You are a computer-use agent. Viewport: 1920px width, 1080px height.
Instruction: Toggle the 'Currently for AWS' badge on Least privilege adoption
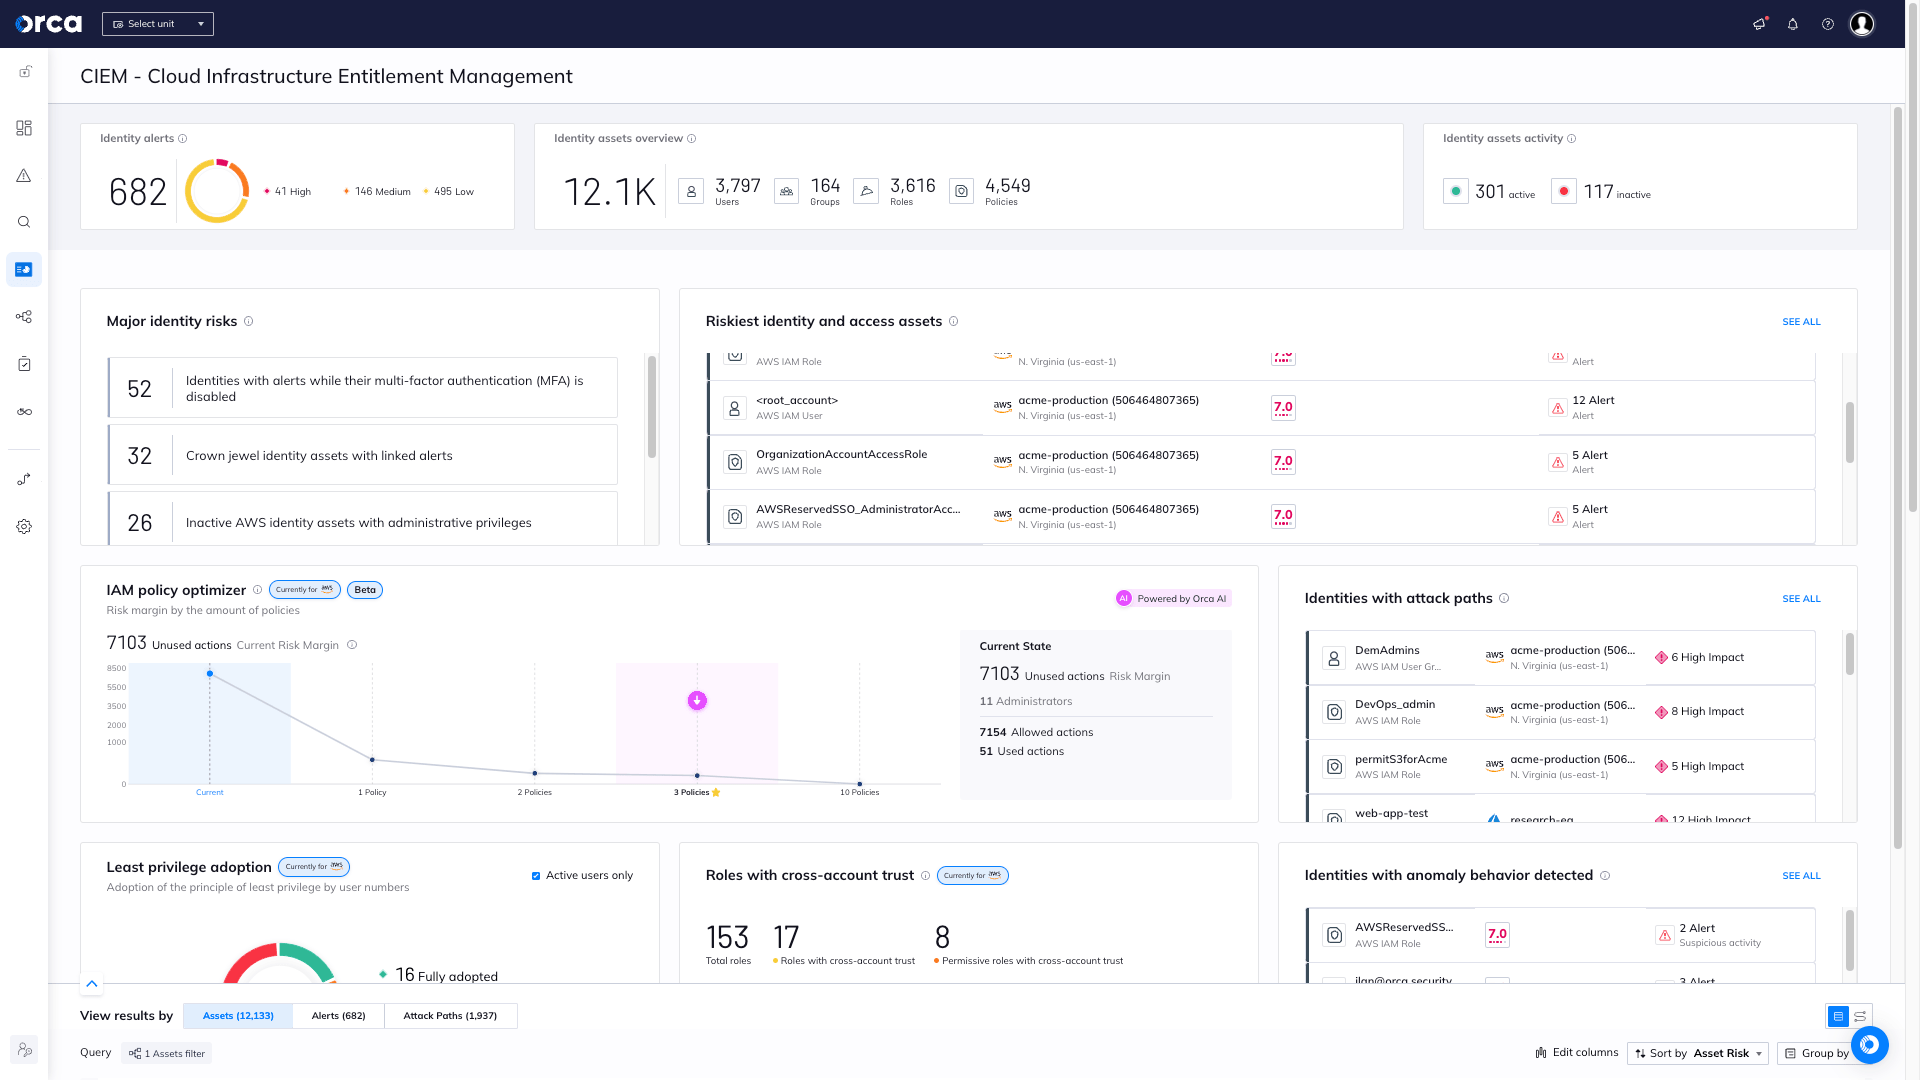pos(313,867)
